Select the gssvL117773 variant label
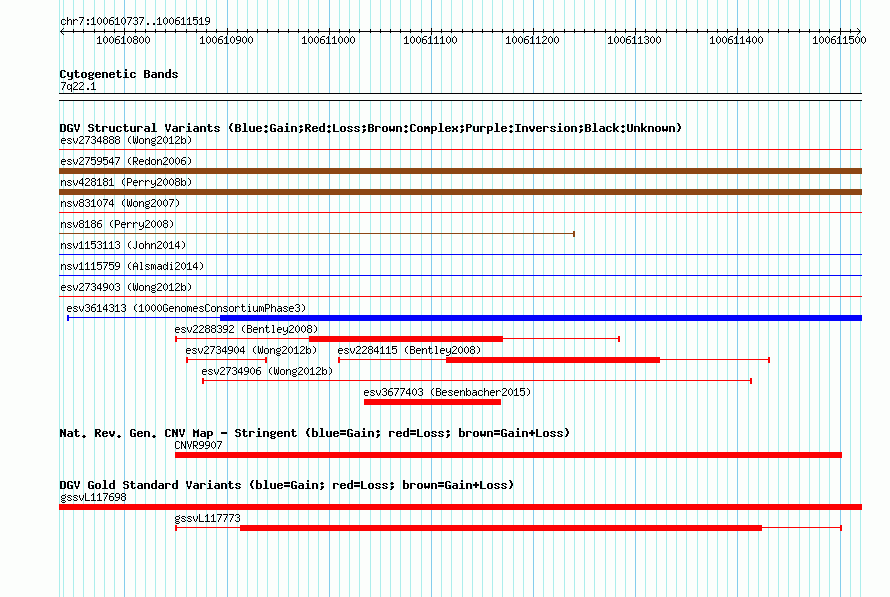This screenshot has width=890, height=597. [207, 518]
